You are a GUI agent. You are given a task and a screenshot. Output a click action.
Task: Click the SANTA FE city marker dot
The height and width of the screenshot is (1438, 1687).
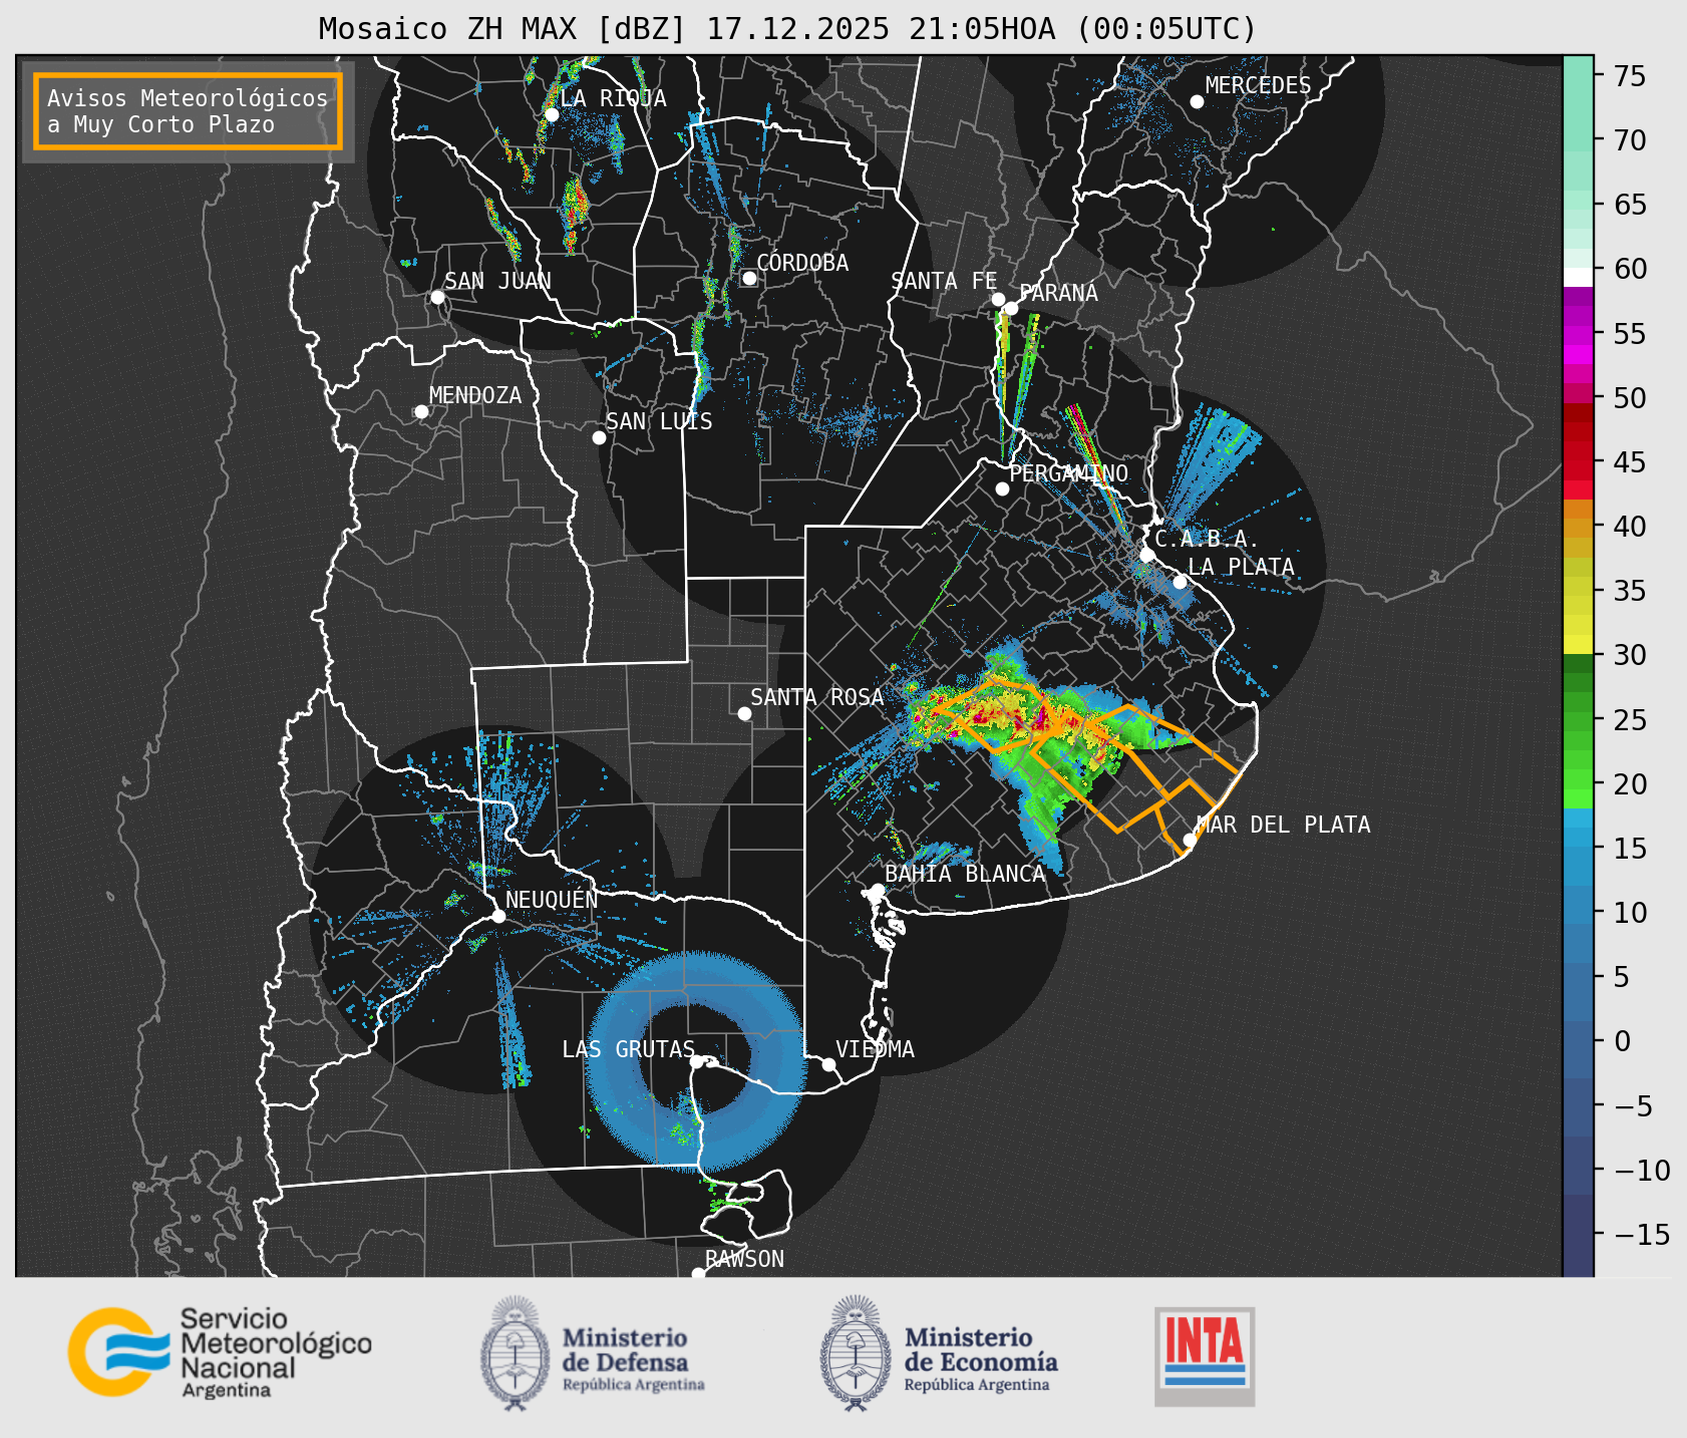point(998,299)
